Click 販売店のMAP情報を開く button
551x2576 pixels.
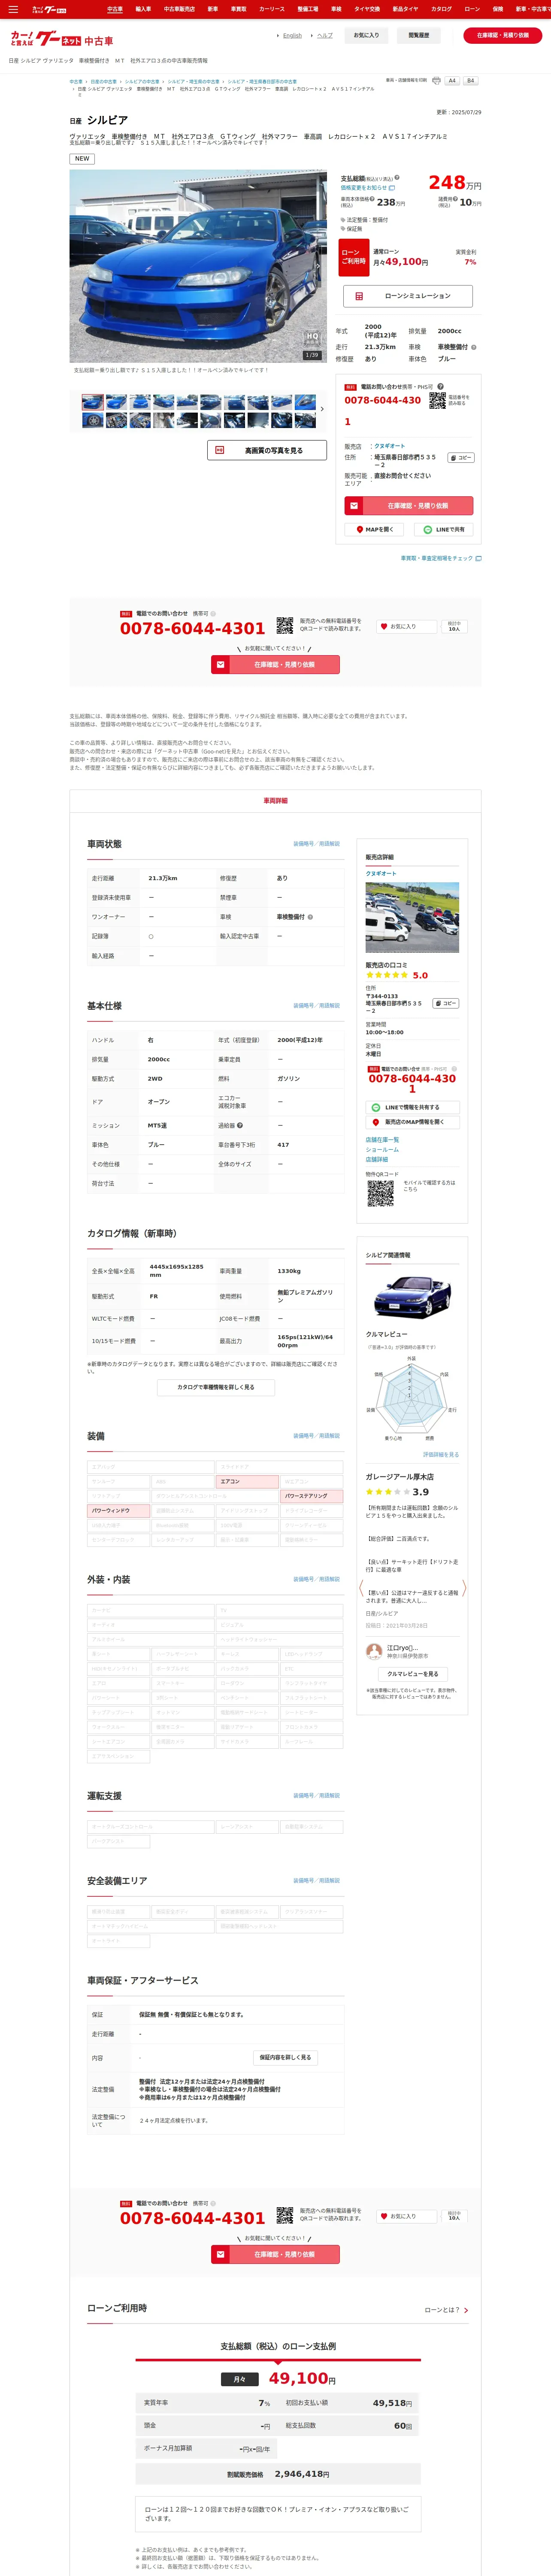pos(412,1122)
